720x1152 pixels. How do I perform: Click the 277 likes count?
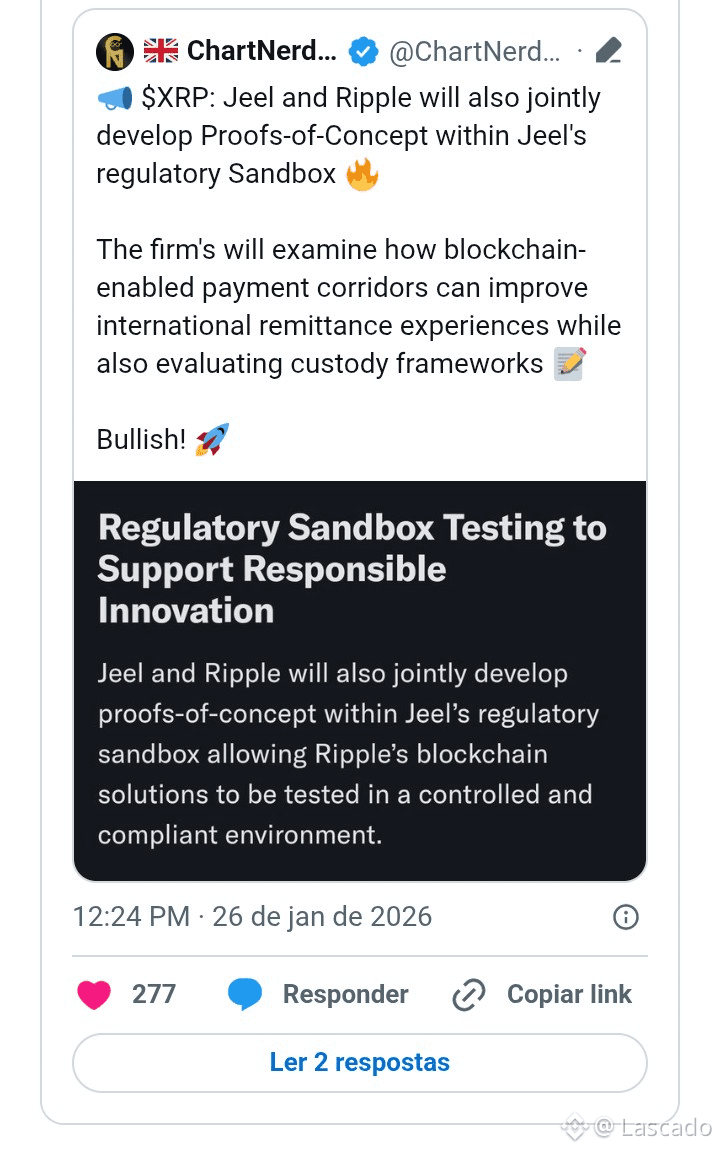pos(154,994)
